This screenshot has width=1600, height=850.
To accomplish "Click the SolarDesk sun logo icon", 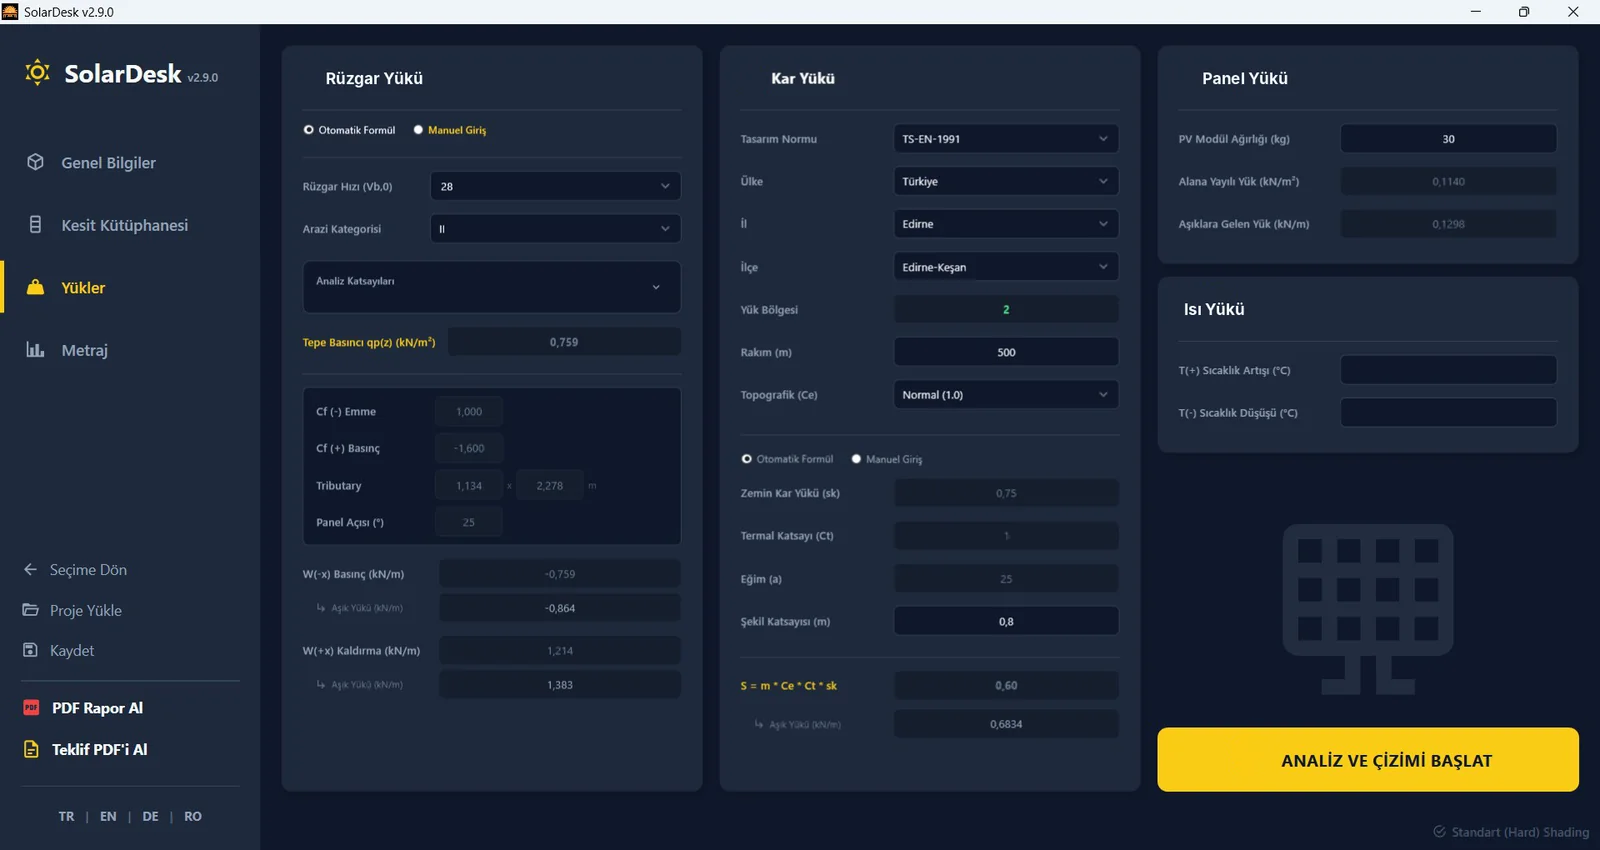I will point(38,73).
